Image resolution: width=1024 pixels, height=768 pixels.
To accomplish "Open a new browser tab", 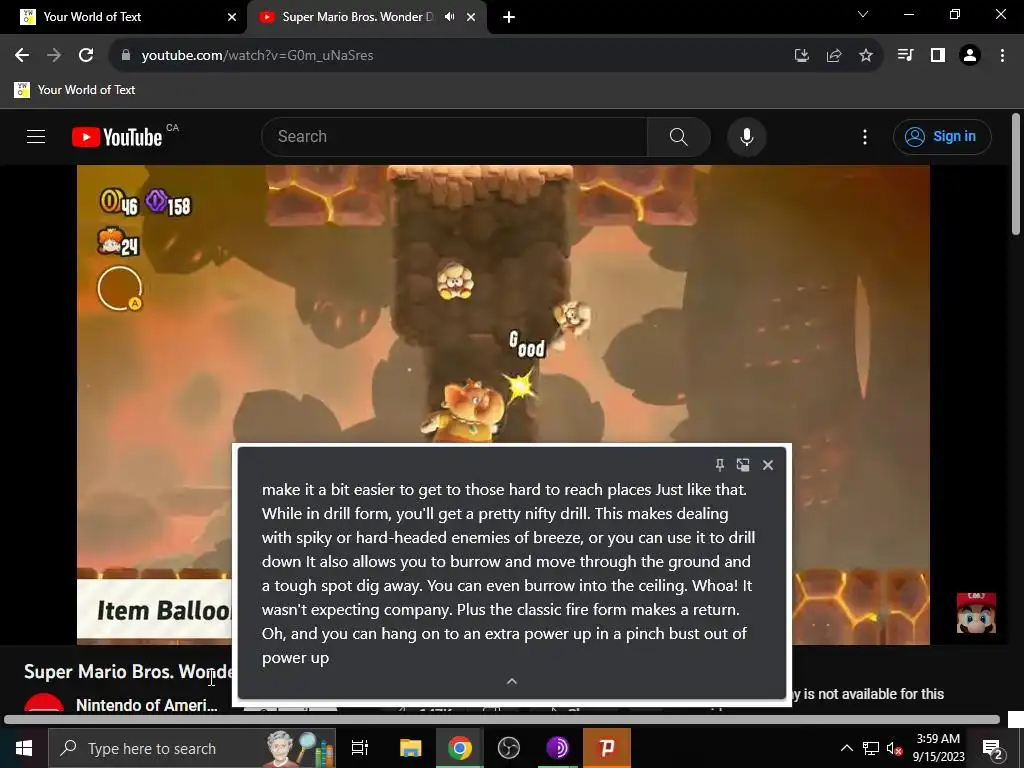I will (509, 17).
